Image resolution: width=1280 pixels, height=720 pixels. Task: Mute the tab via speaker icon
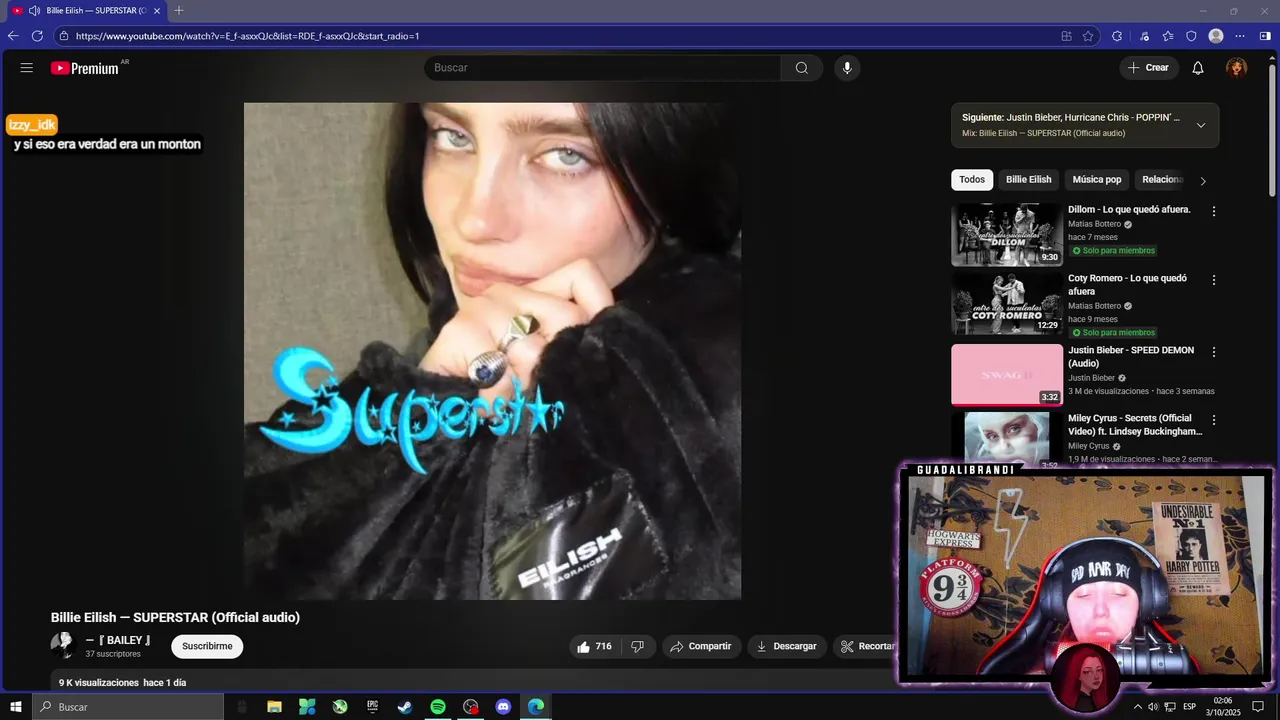34,11
